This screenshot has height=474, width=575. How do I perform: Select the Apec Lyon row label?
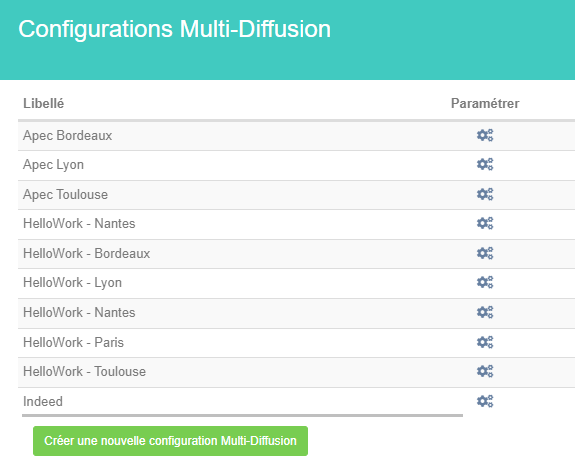54,165
